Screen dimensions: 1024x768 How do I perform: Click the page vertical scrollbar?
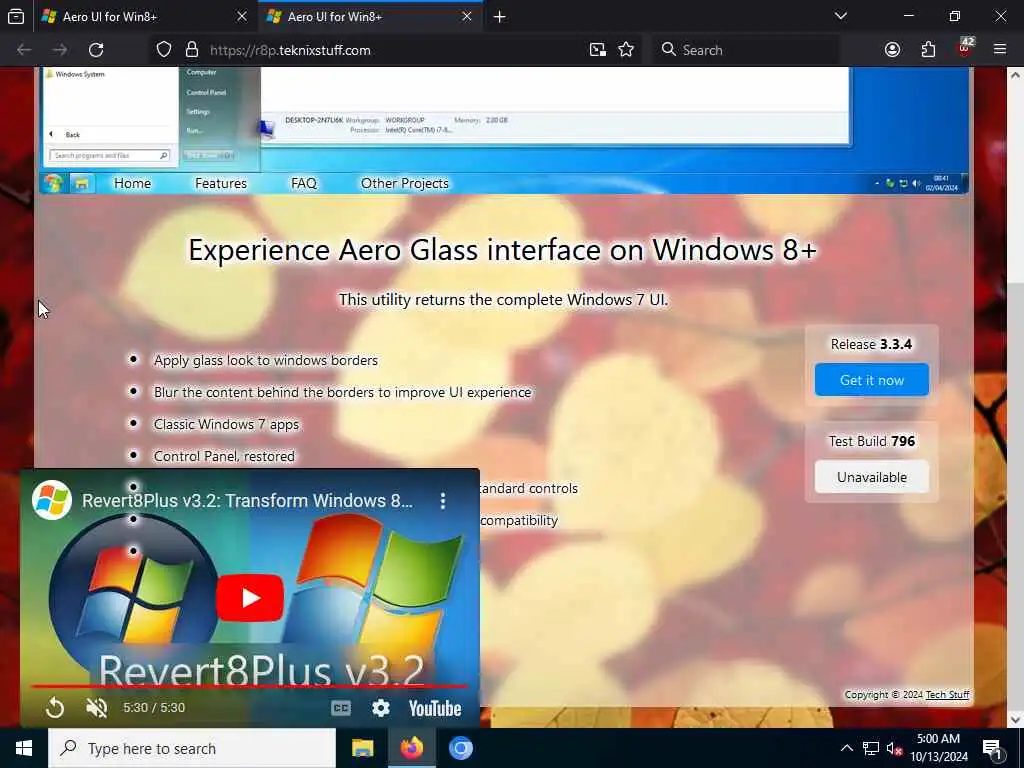coord(1015,396)
